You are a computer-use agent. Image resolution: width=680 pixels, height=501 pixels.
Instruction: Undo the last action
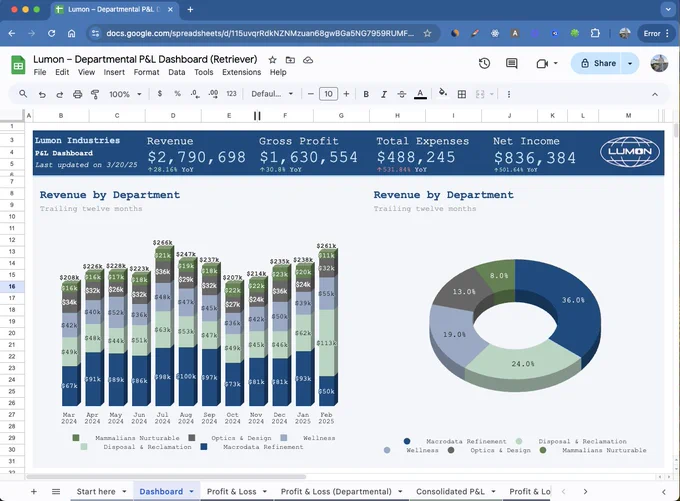click(42, 94)
